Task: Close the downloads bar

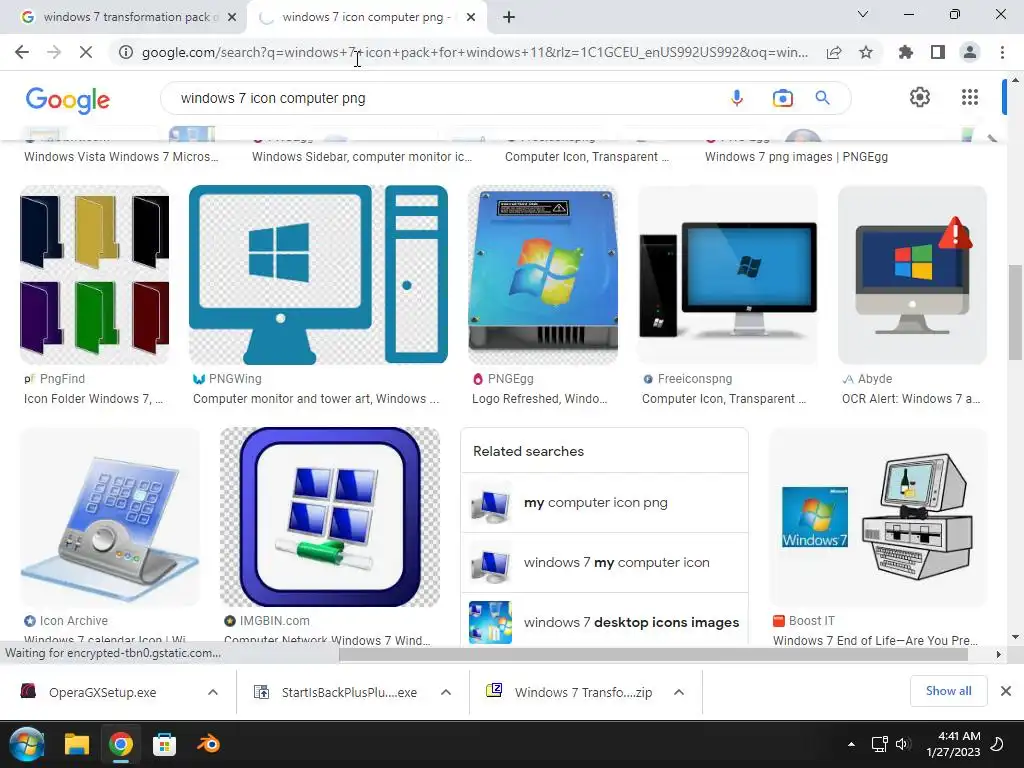Action: point(1006,691)
